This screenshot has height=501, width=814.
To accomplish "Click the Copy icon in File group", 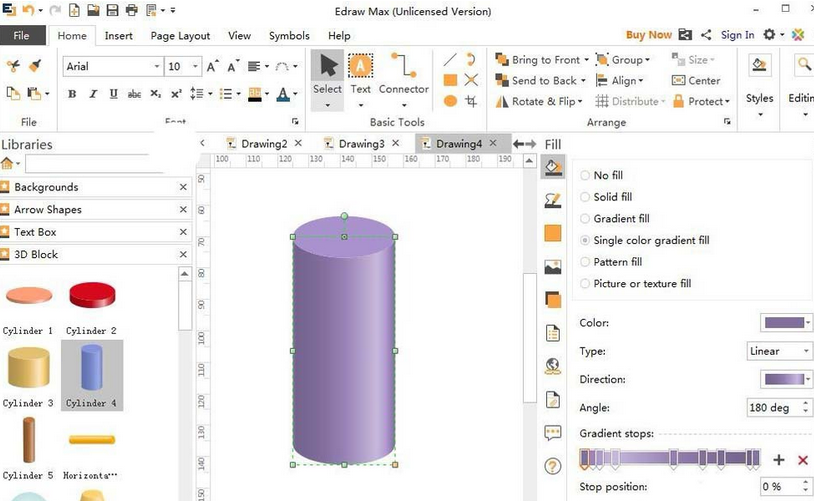I will [13, 93].
